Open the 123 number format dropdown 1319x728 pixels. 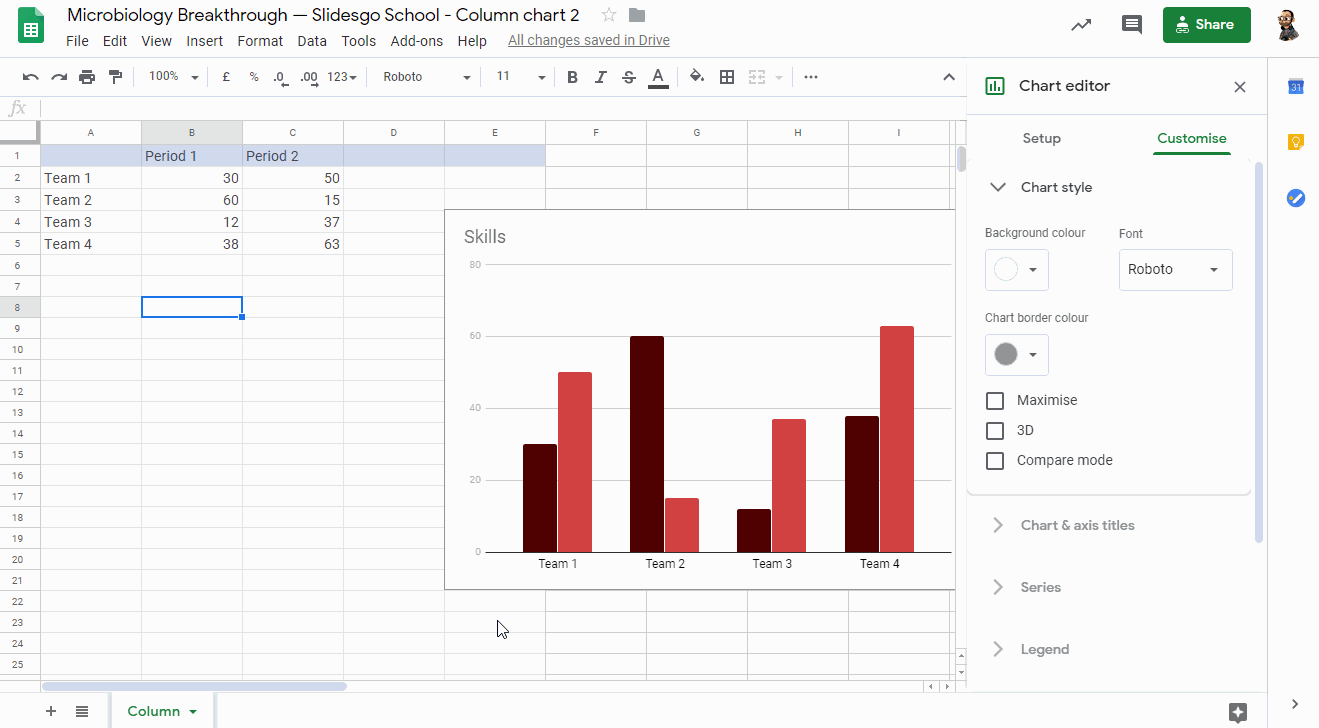coord(343,77)
